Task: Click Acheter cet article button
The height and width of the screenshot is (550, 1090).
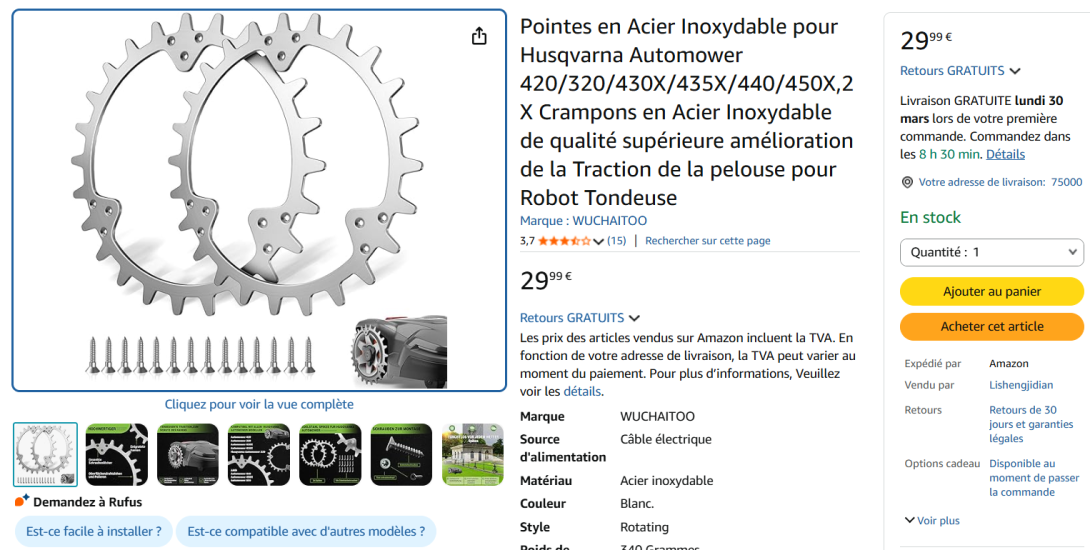Action: pos(991,326)
